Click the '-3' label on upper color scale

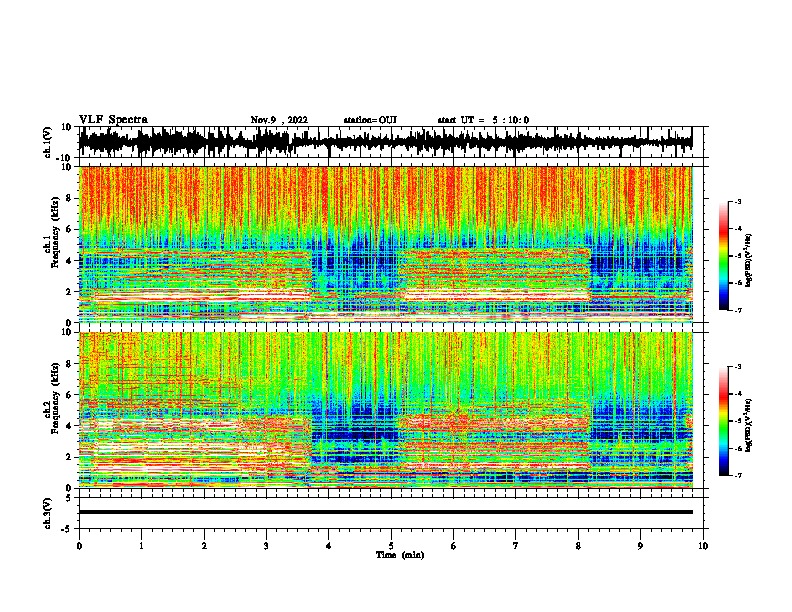click(x=738, y=201)
